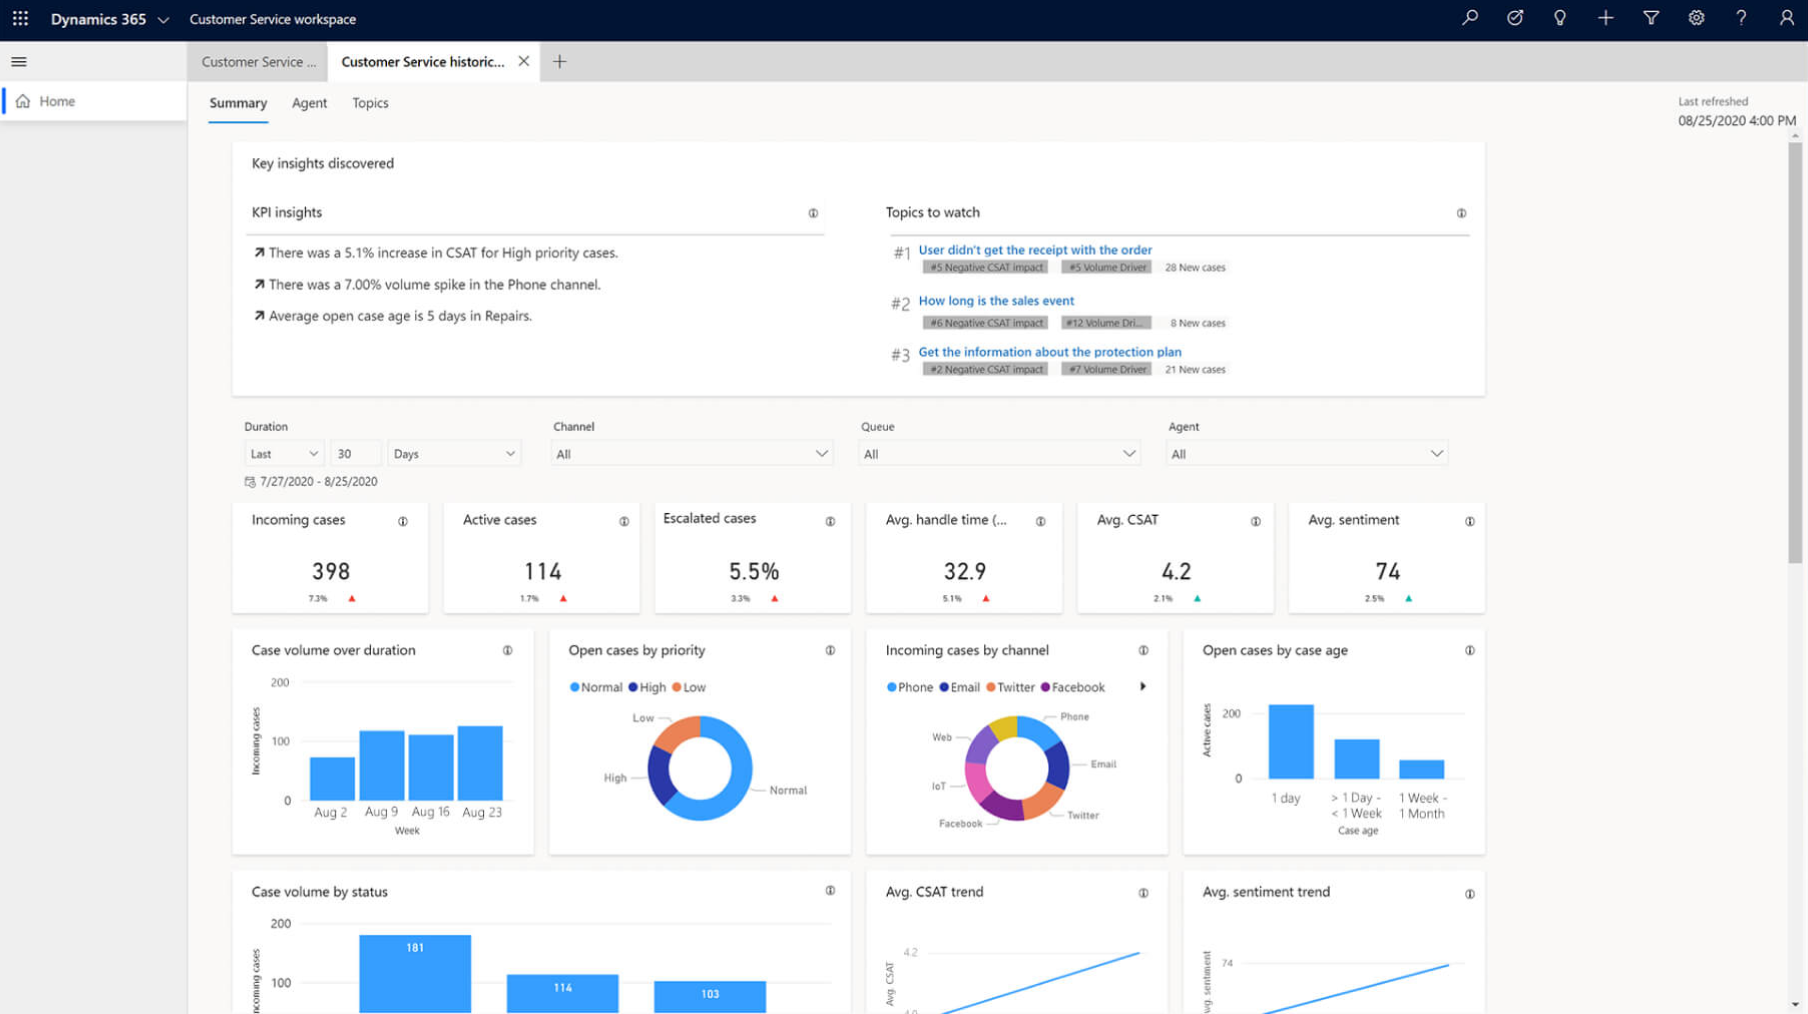Viewport: 1808px width, 1014px height.
Task: Click the "30" duration value field
Action: (355, 453)
